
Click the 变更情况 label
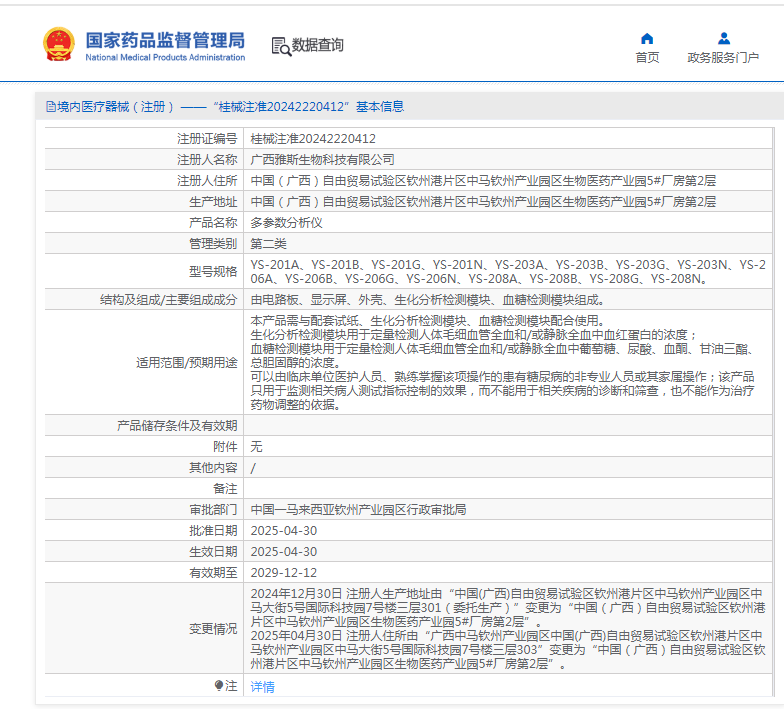[213, 628]
